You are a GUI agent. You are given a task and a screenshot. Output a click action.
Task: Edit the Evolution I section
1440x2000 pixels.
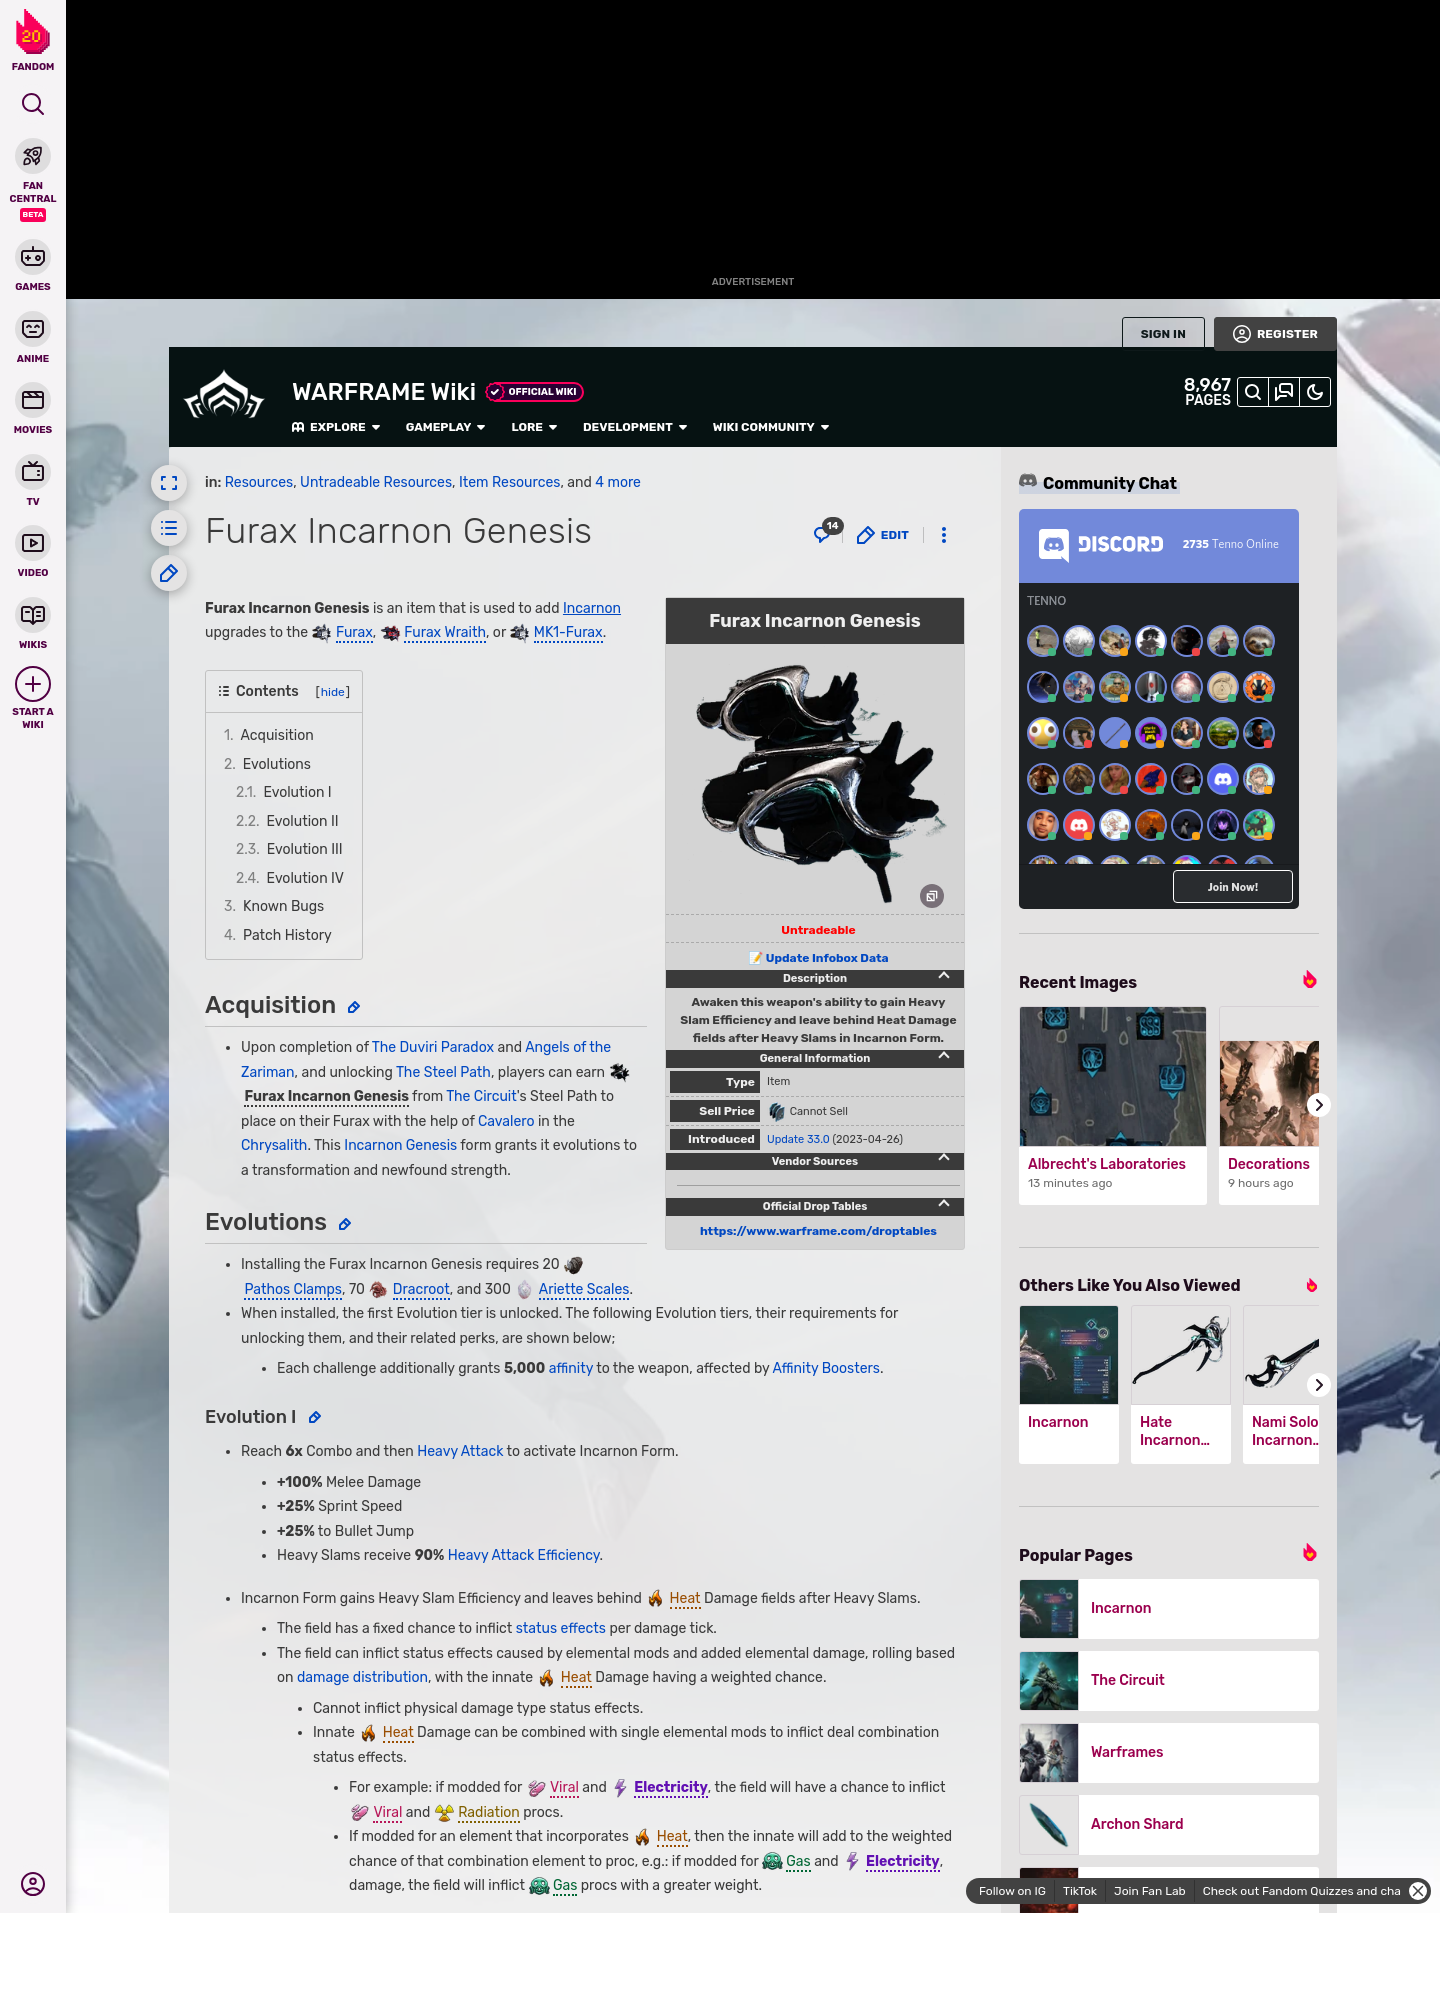pyautogui.click(x=315, y=1418)
